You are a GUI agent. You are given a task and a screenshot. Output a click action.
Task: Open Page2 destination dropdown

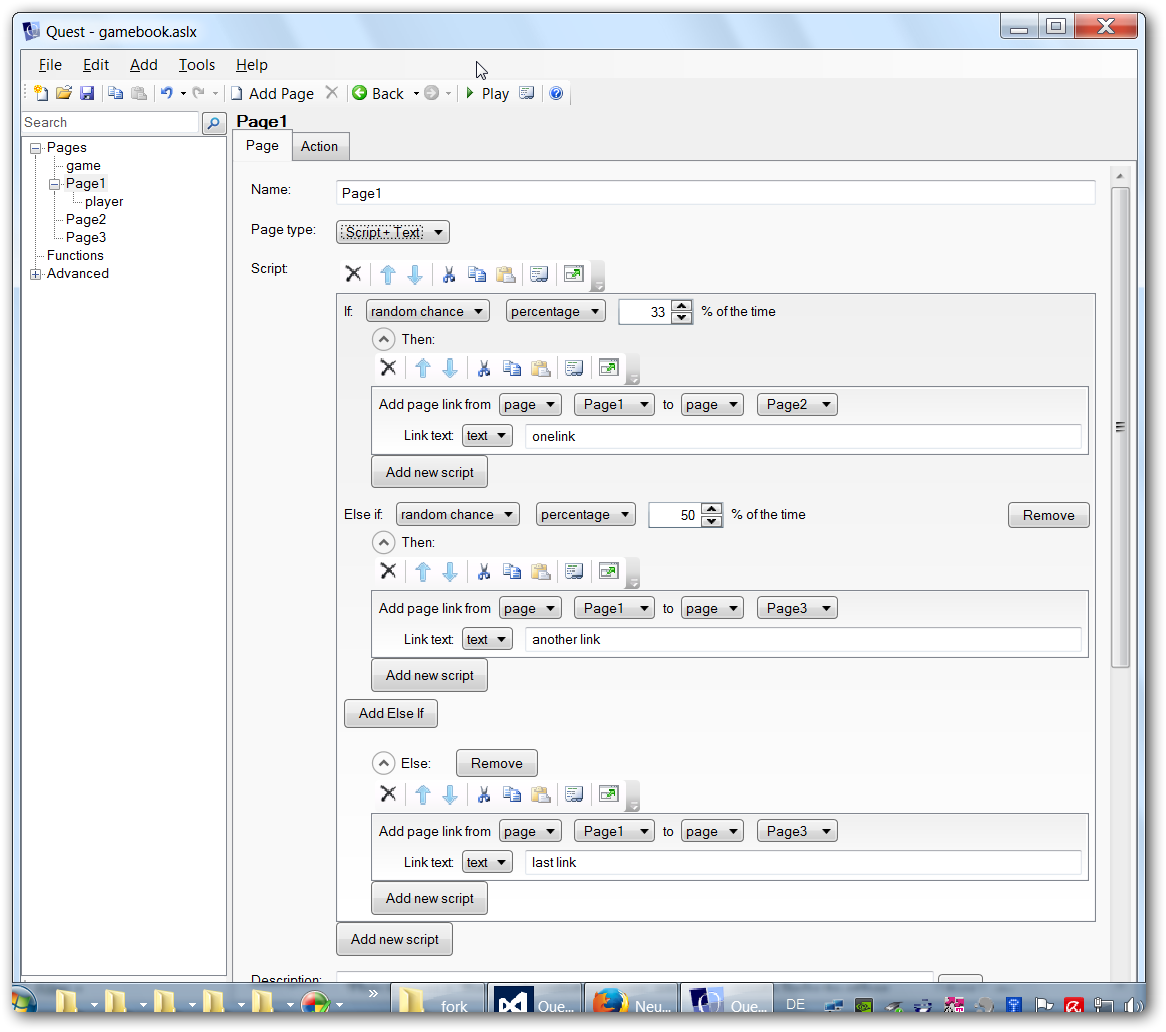[x=797, y=404]
